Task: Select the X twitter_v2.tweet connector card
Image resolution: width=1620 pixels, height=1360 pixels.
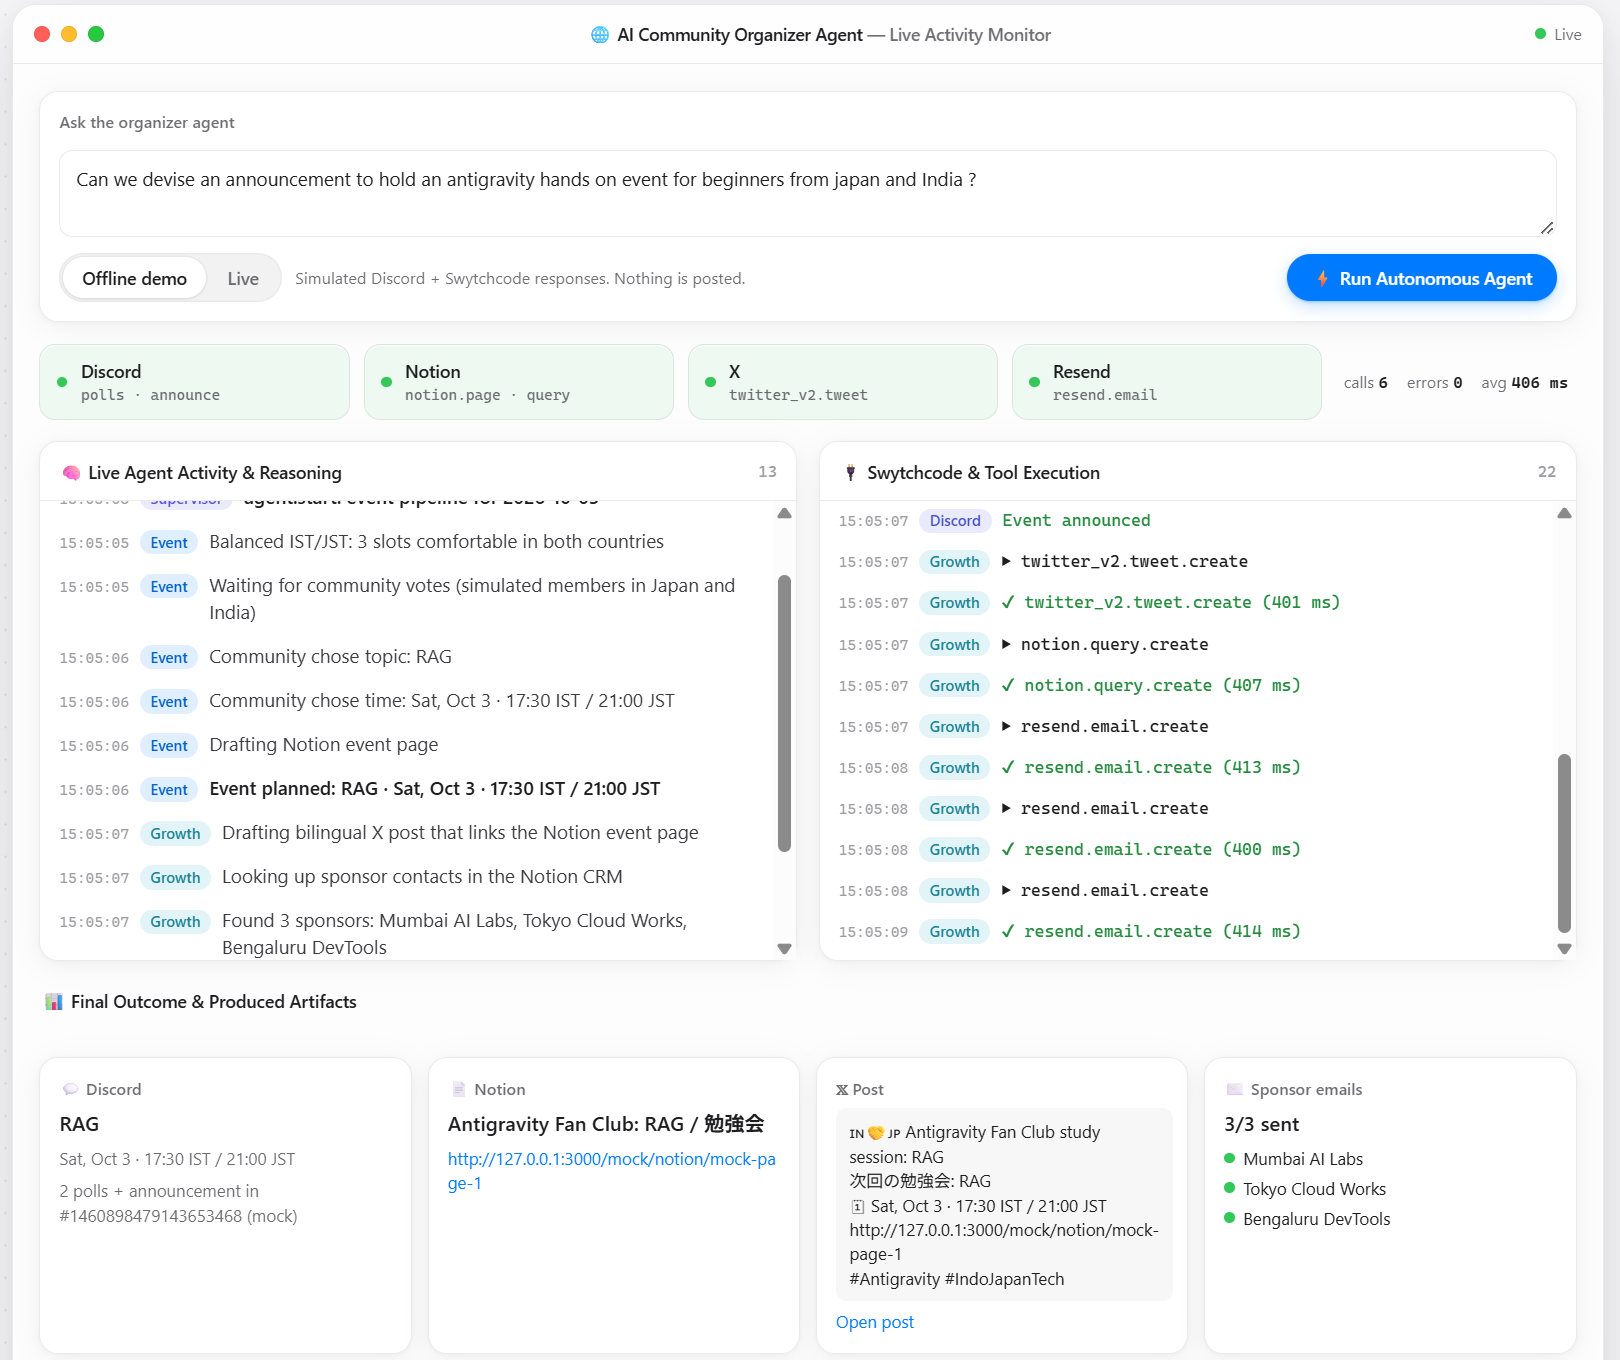Action: [x=843, y=382]
